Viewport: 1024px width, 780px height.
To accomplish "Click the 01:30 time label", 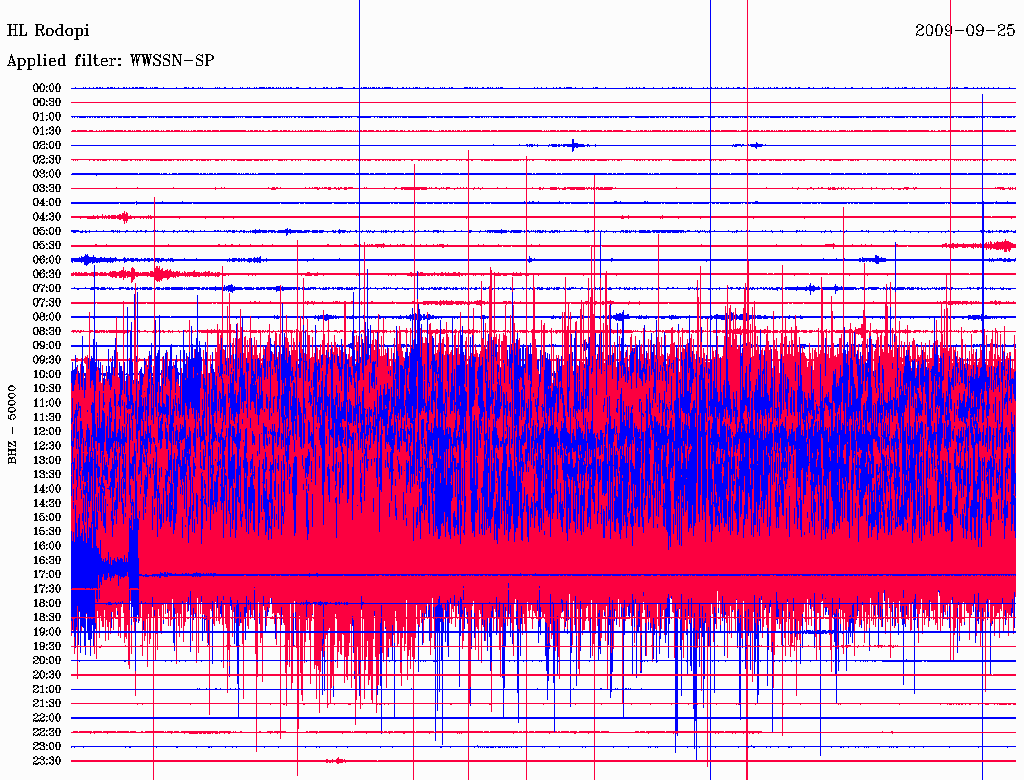I will tap(46, 131).
